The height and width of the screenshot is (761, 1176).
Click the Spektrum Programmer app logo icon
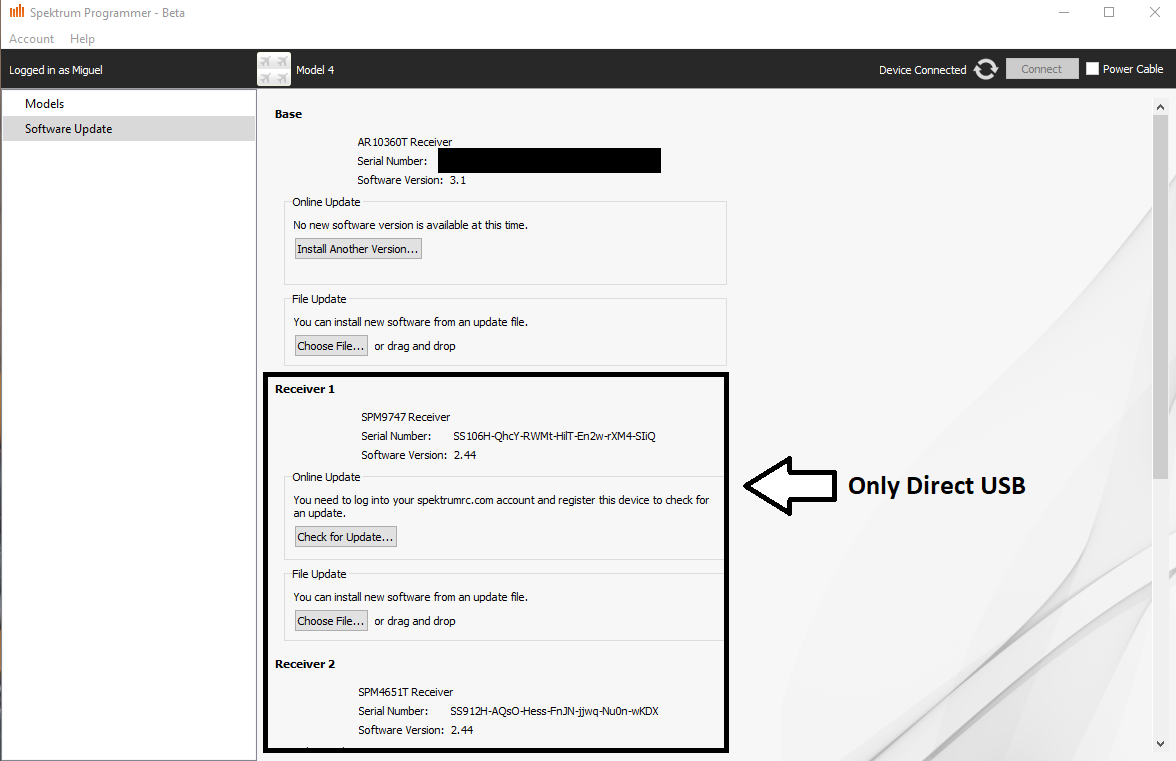click(x=17, y=12)
